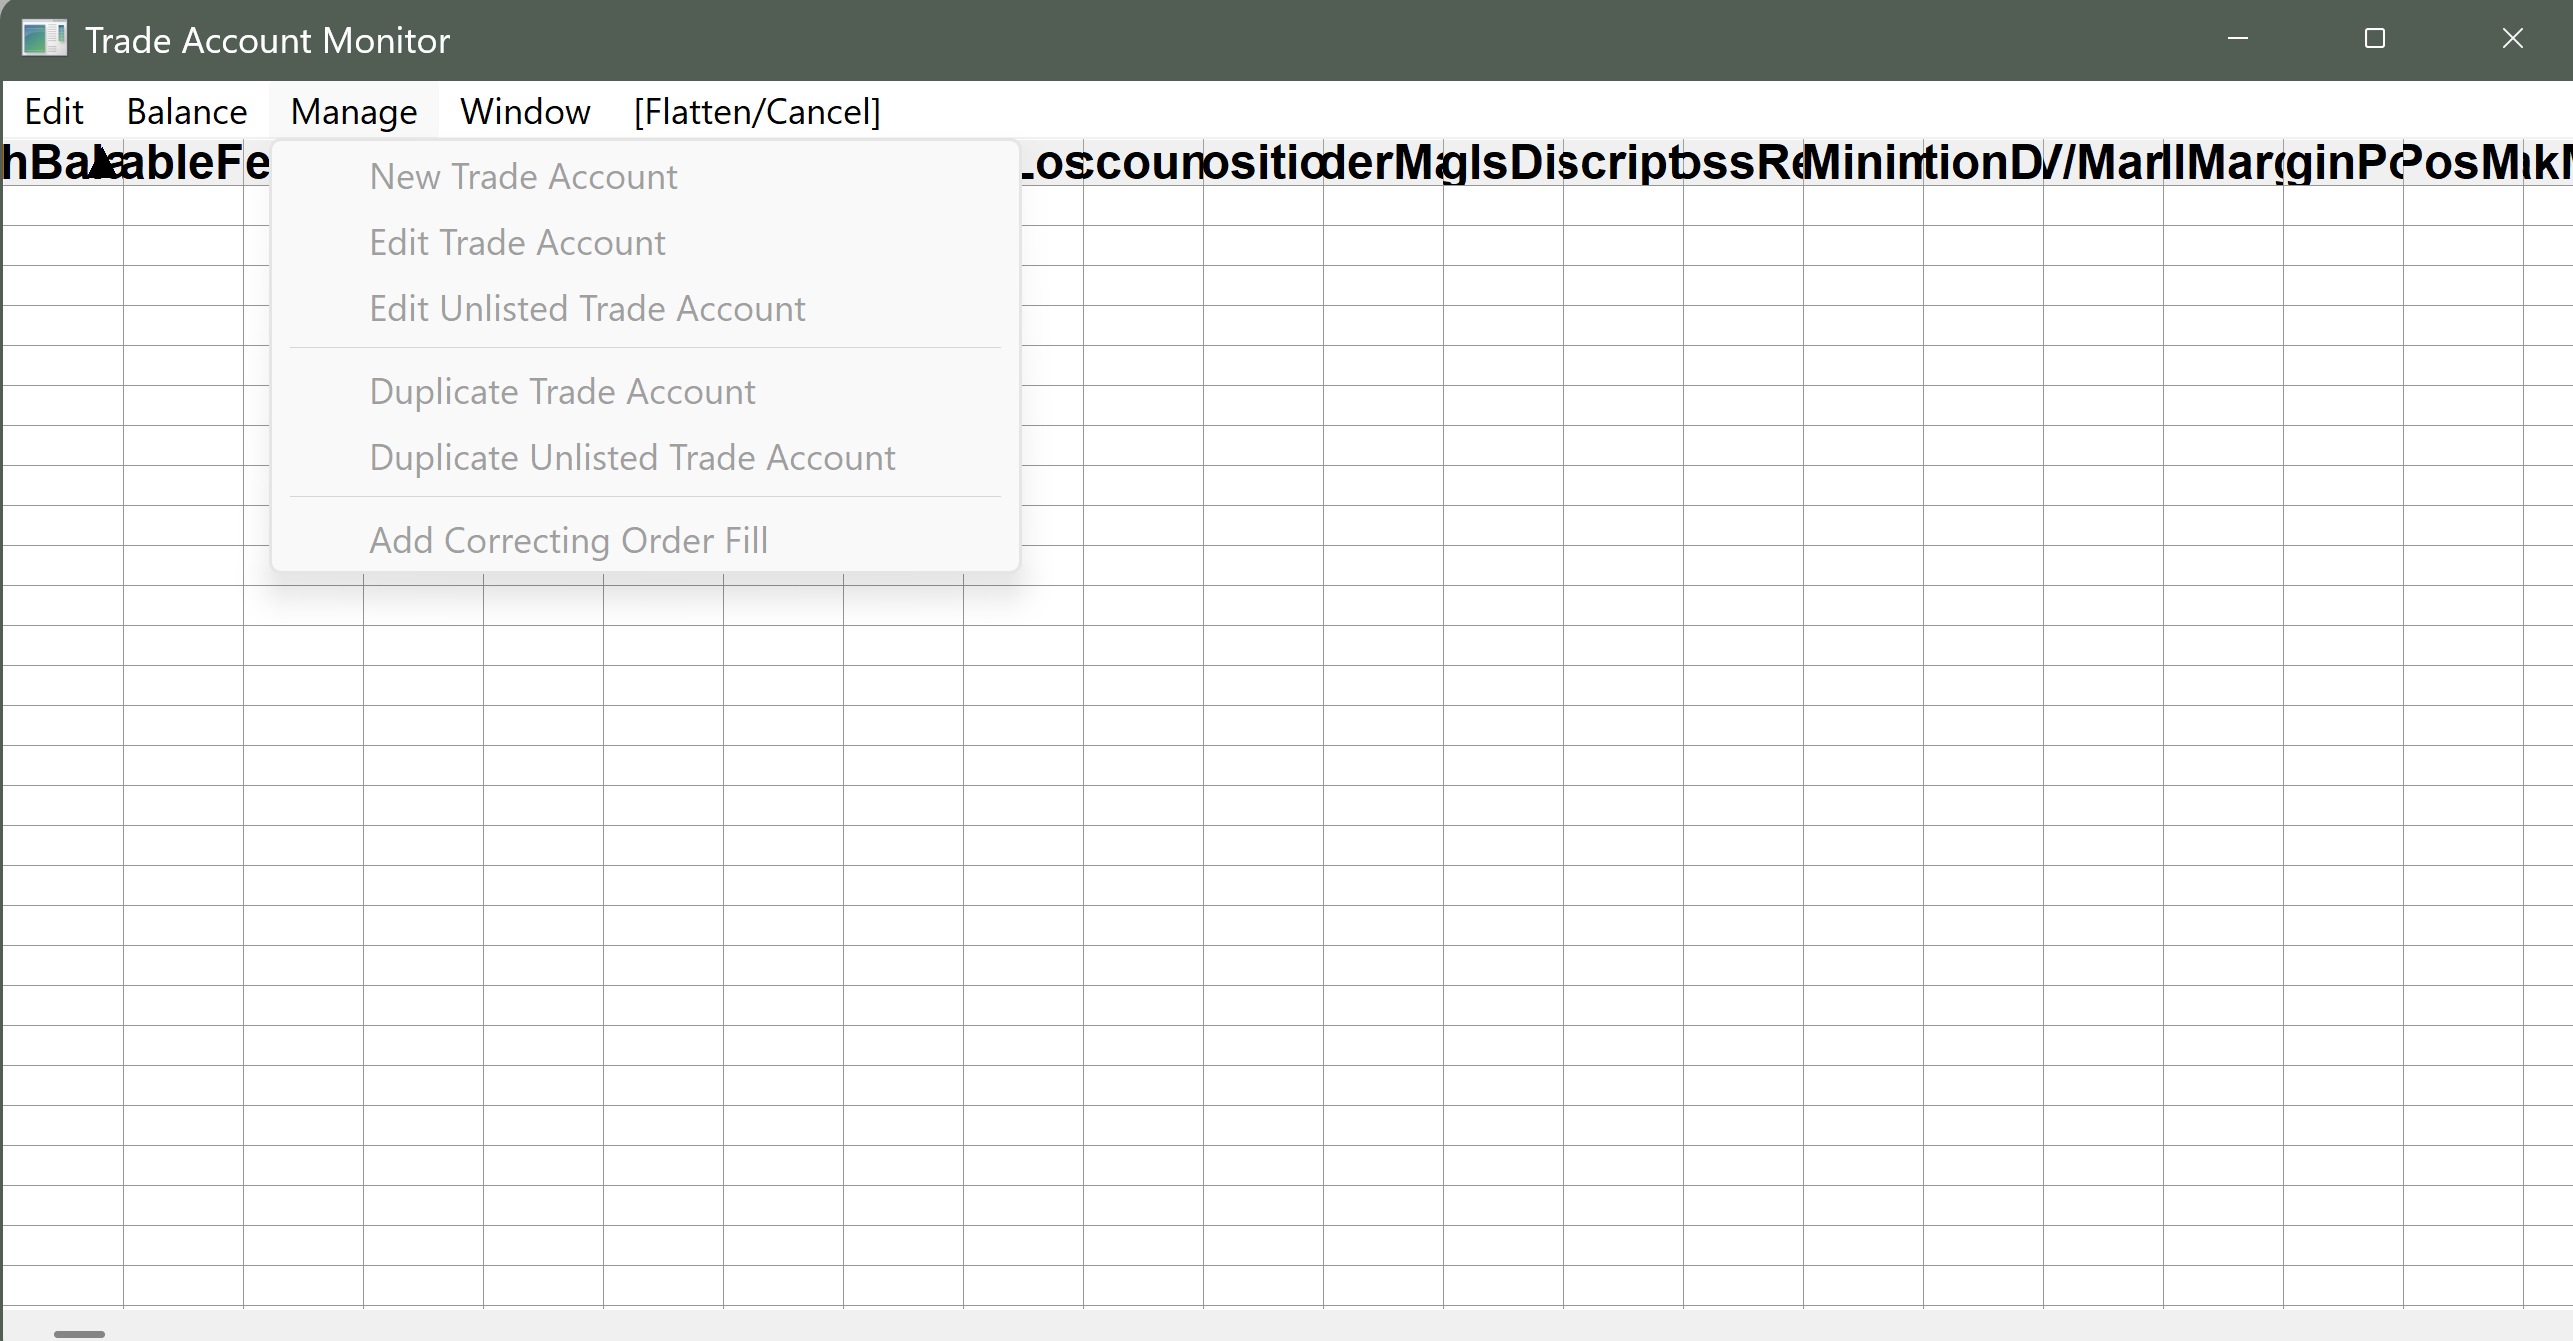The height and width of the screenshot is (1341, 2573).
Task: Click the horizontal scrollbar thumb
Action: tap(79, 1333)
